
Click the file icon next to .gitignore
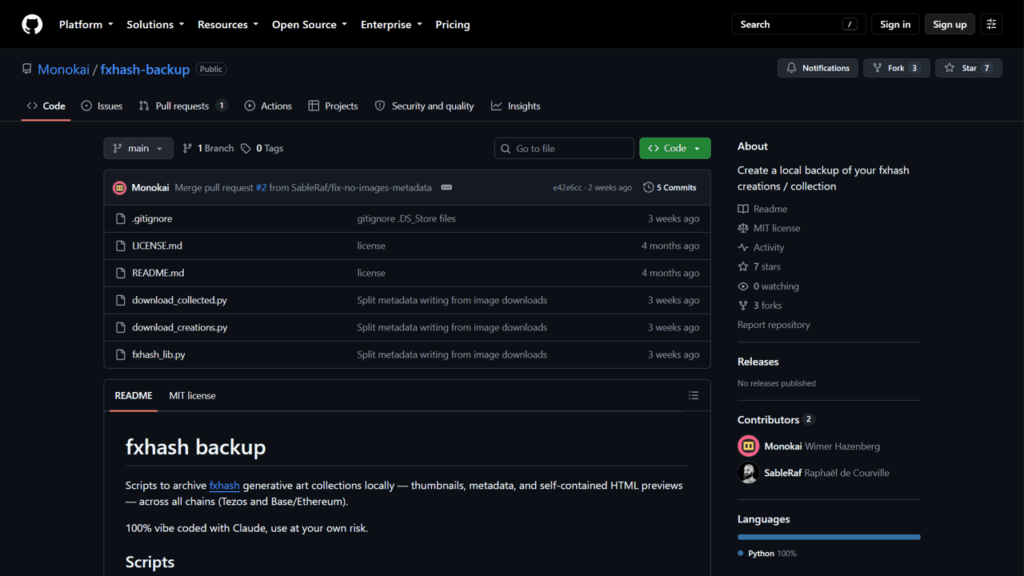[120, 219]
